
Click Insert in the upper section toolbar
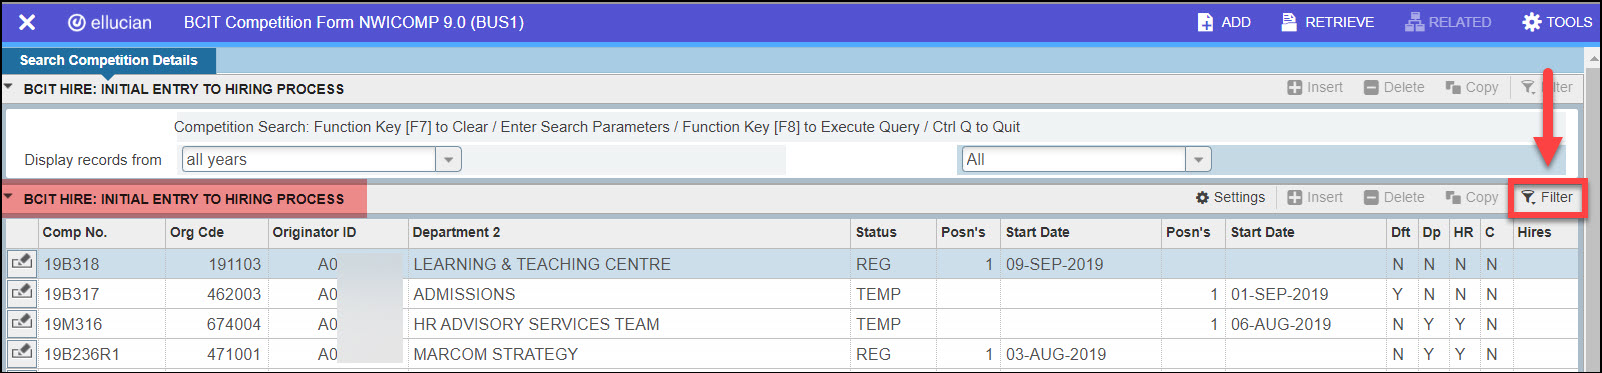coord(1315,88)
